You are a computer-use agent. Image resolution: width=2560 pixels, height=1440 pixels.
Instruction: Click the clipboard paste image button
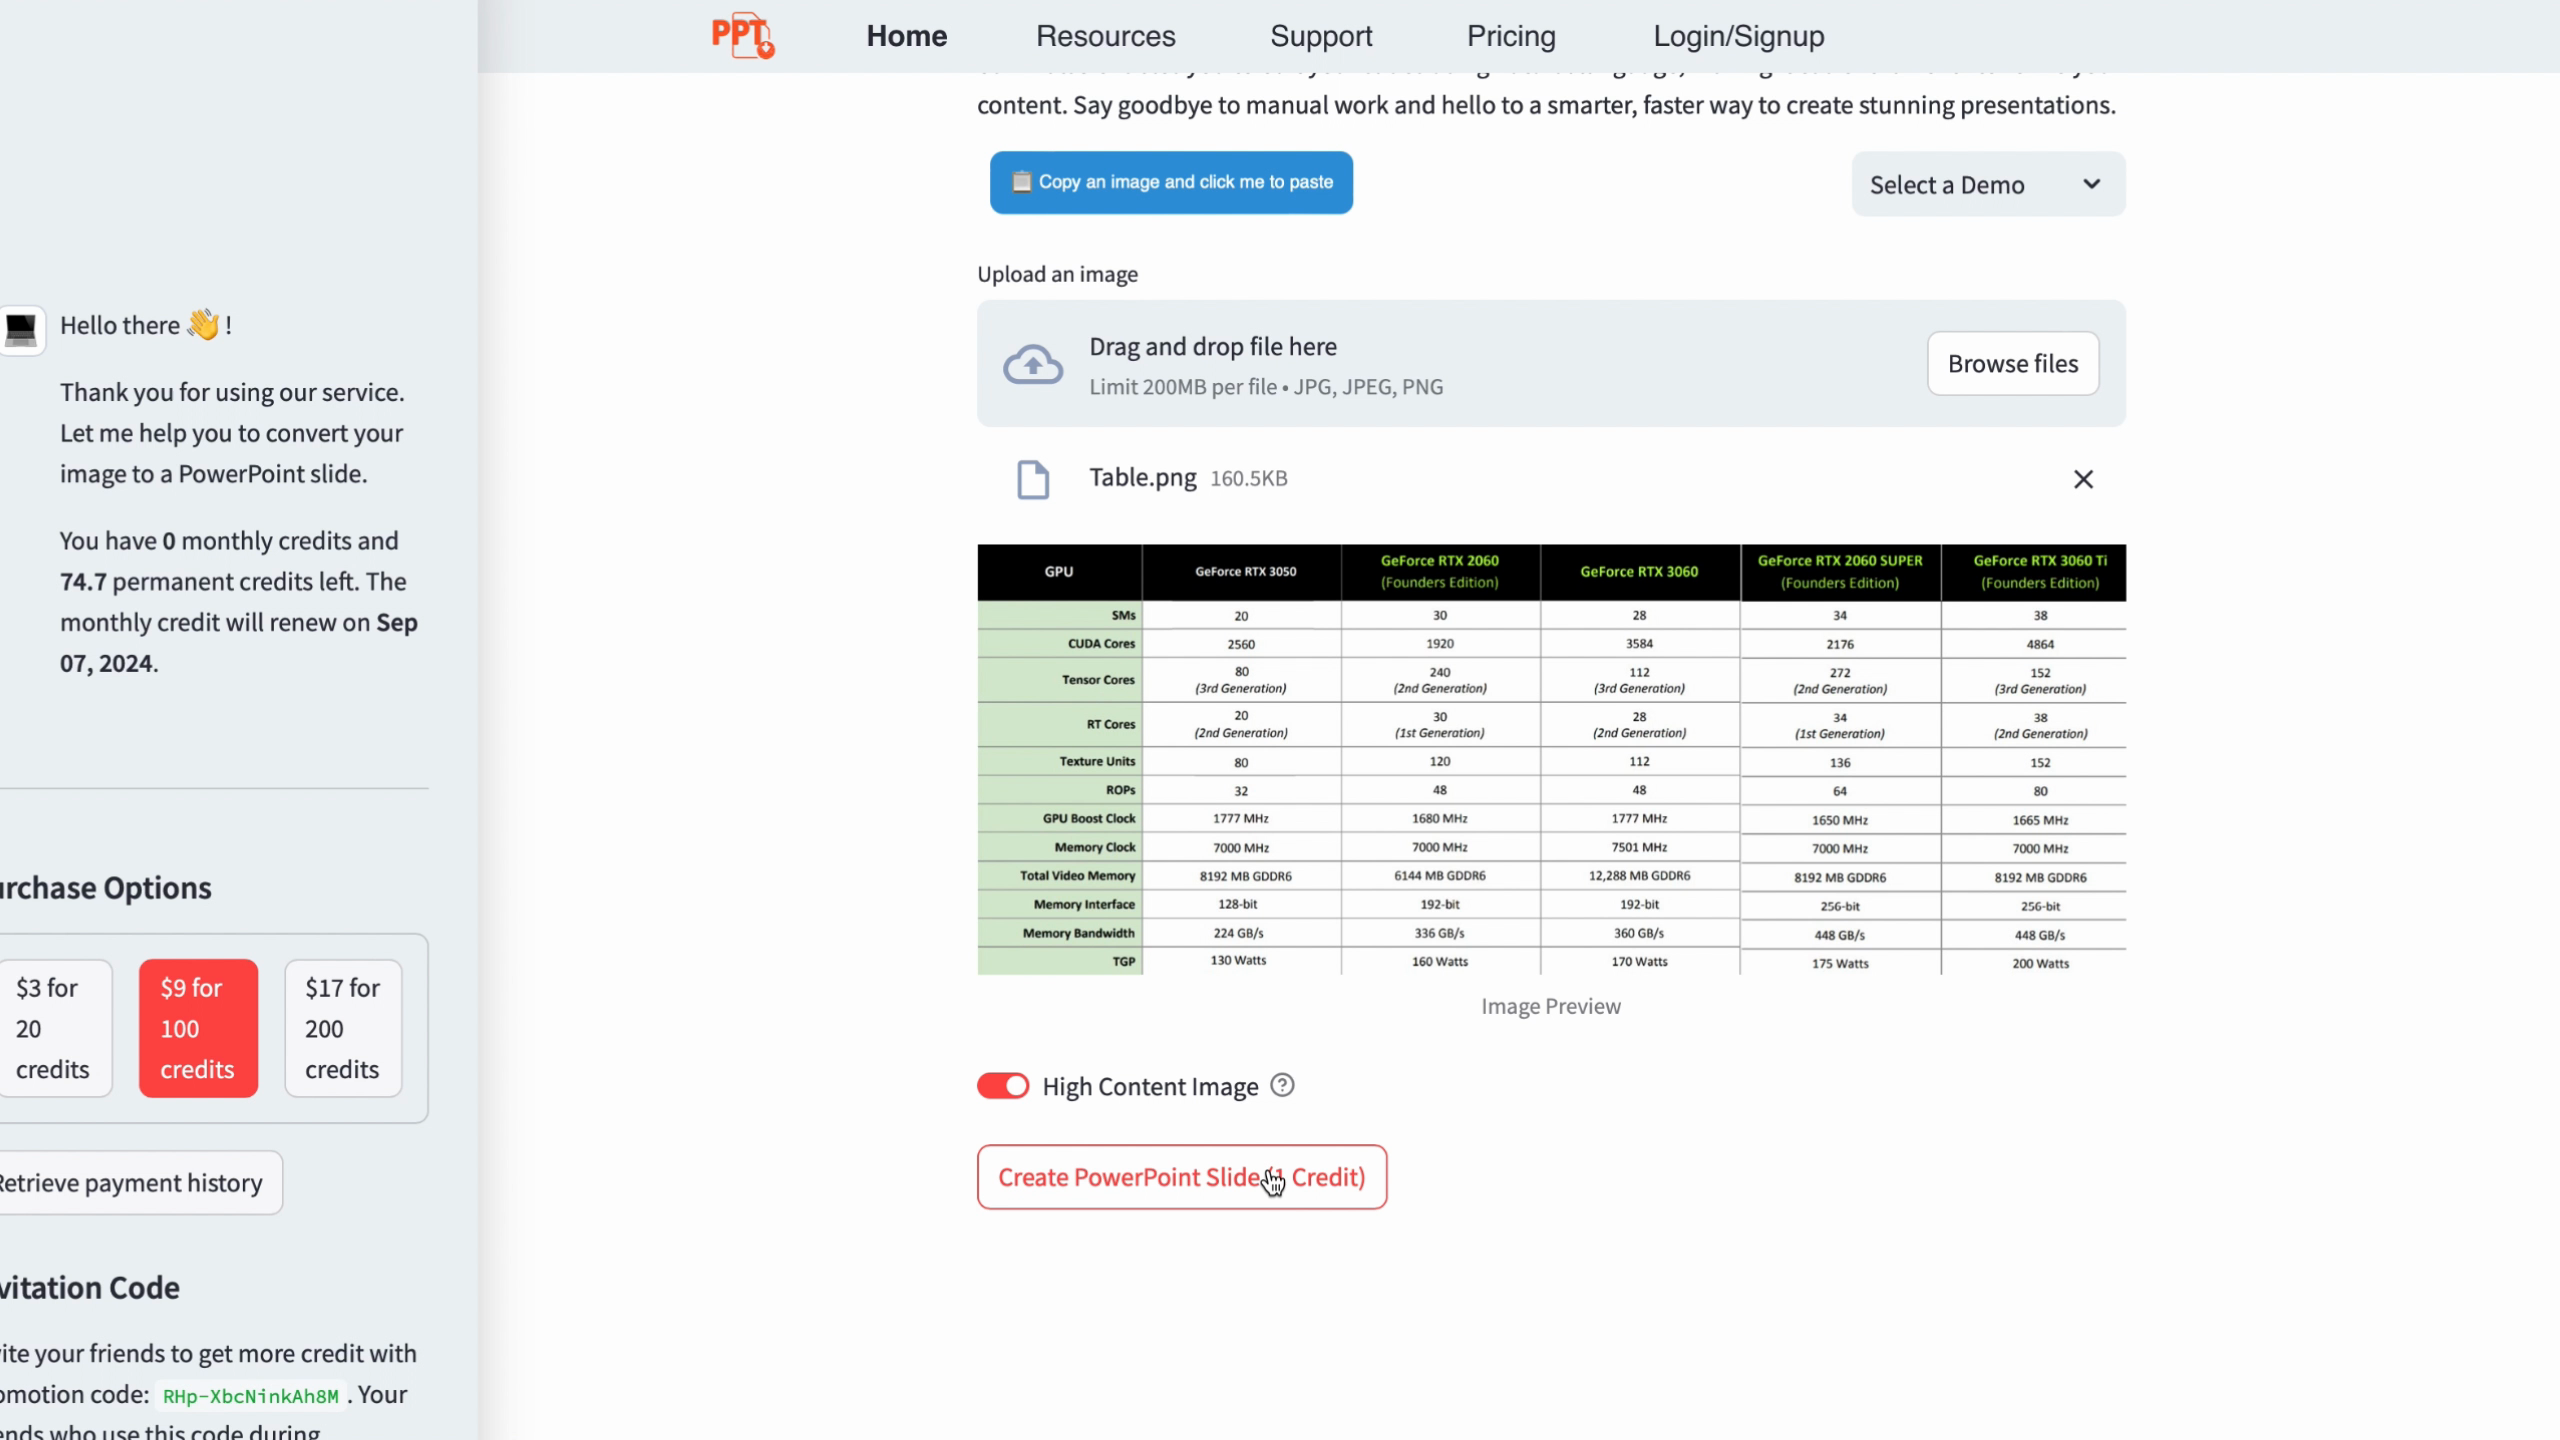pos(1171,182)
